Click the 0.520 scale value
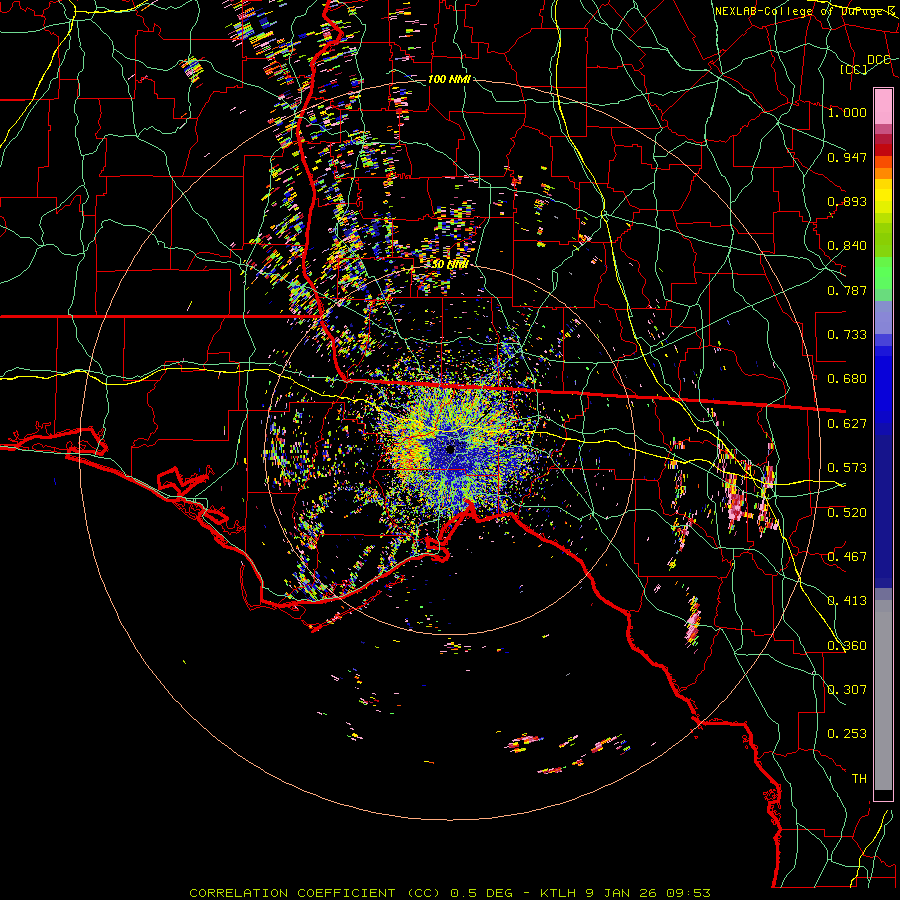 coord(847,513)
